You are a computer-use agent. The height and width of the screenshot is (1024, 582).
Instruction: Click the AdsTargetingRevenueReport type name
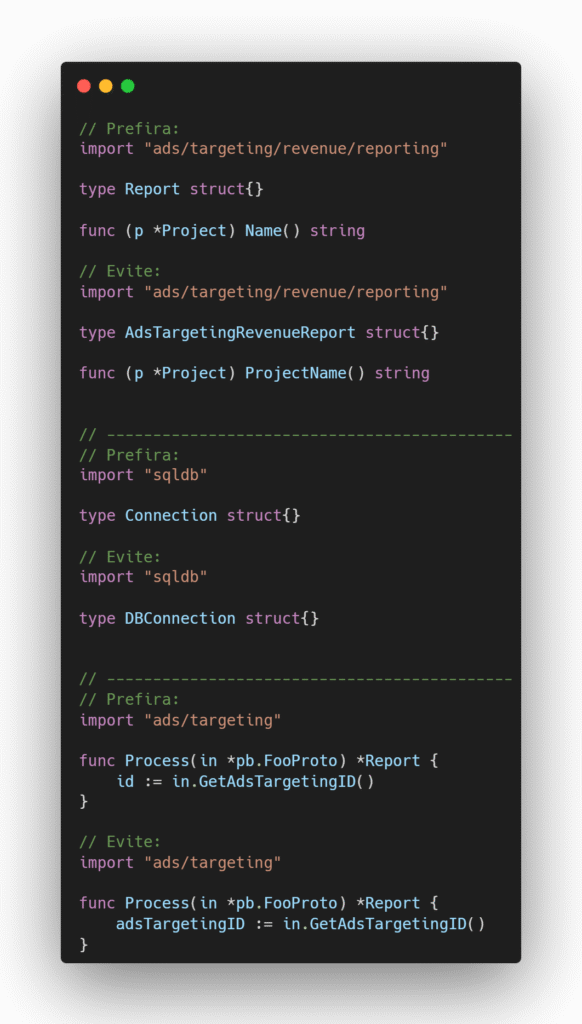coord(240,332)
